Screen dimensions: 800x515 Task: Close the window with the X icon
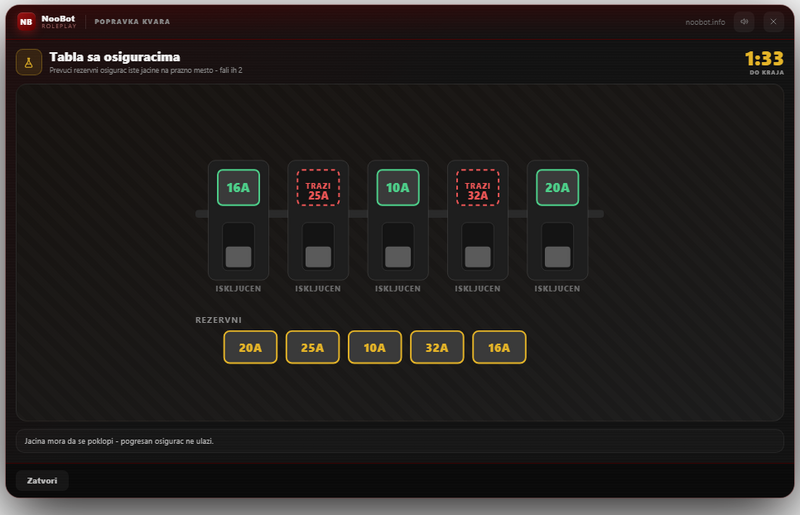773,22
